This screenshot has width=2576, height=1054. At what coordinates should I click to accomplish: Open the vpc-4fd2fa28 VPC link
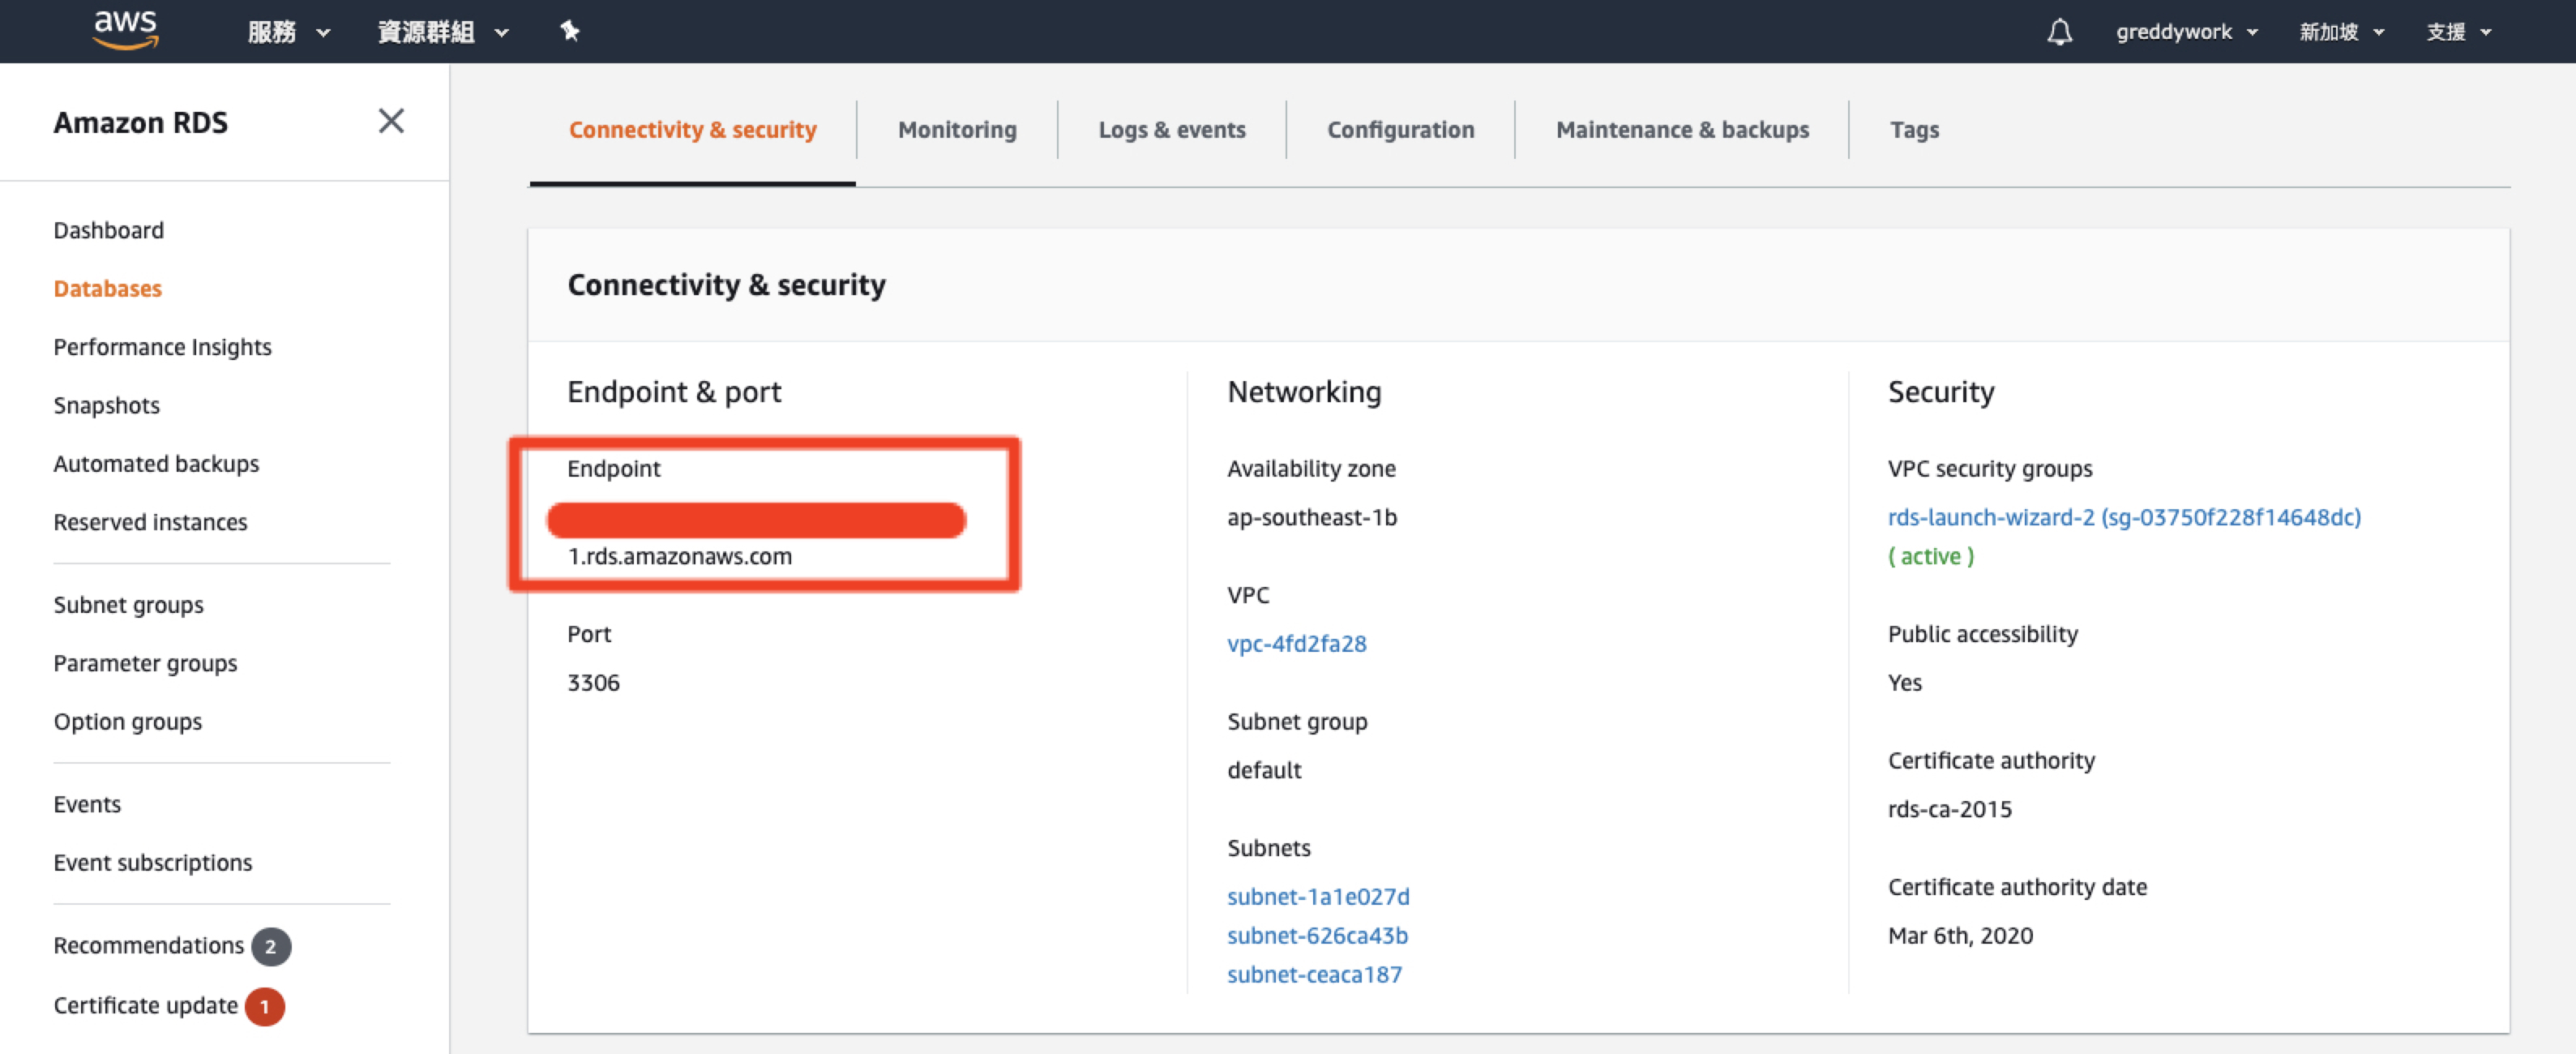[1296, 644]
